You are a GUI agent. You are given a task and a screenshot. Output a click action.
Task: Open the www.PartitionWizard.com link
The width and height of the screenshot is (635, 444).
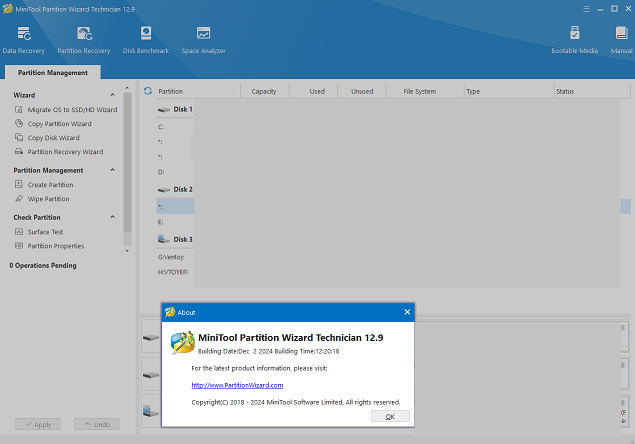tap(237, 385)
